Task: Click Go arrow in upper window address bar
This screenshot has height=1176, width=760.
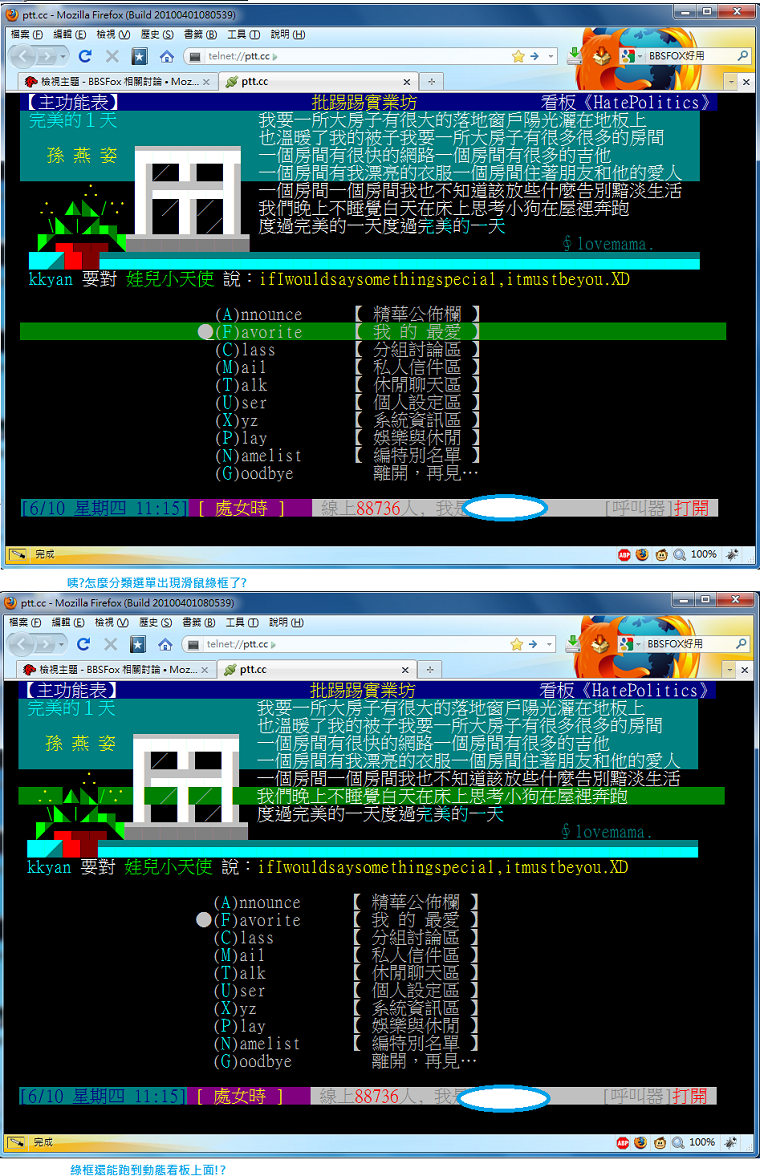Action: [534, 56]
